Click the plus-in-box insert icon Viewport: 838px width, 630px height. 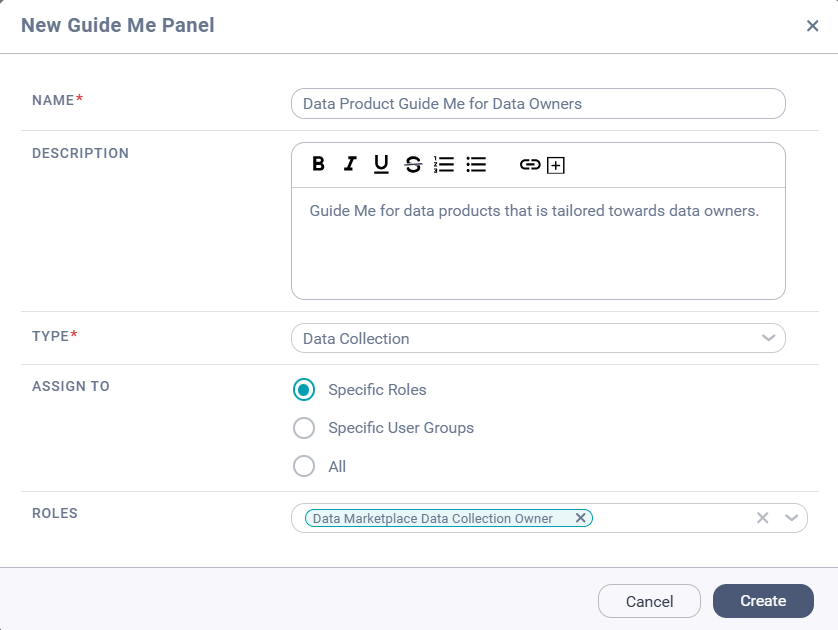point(556,165)
